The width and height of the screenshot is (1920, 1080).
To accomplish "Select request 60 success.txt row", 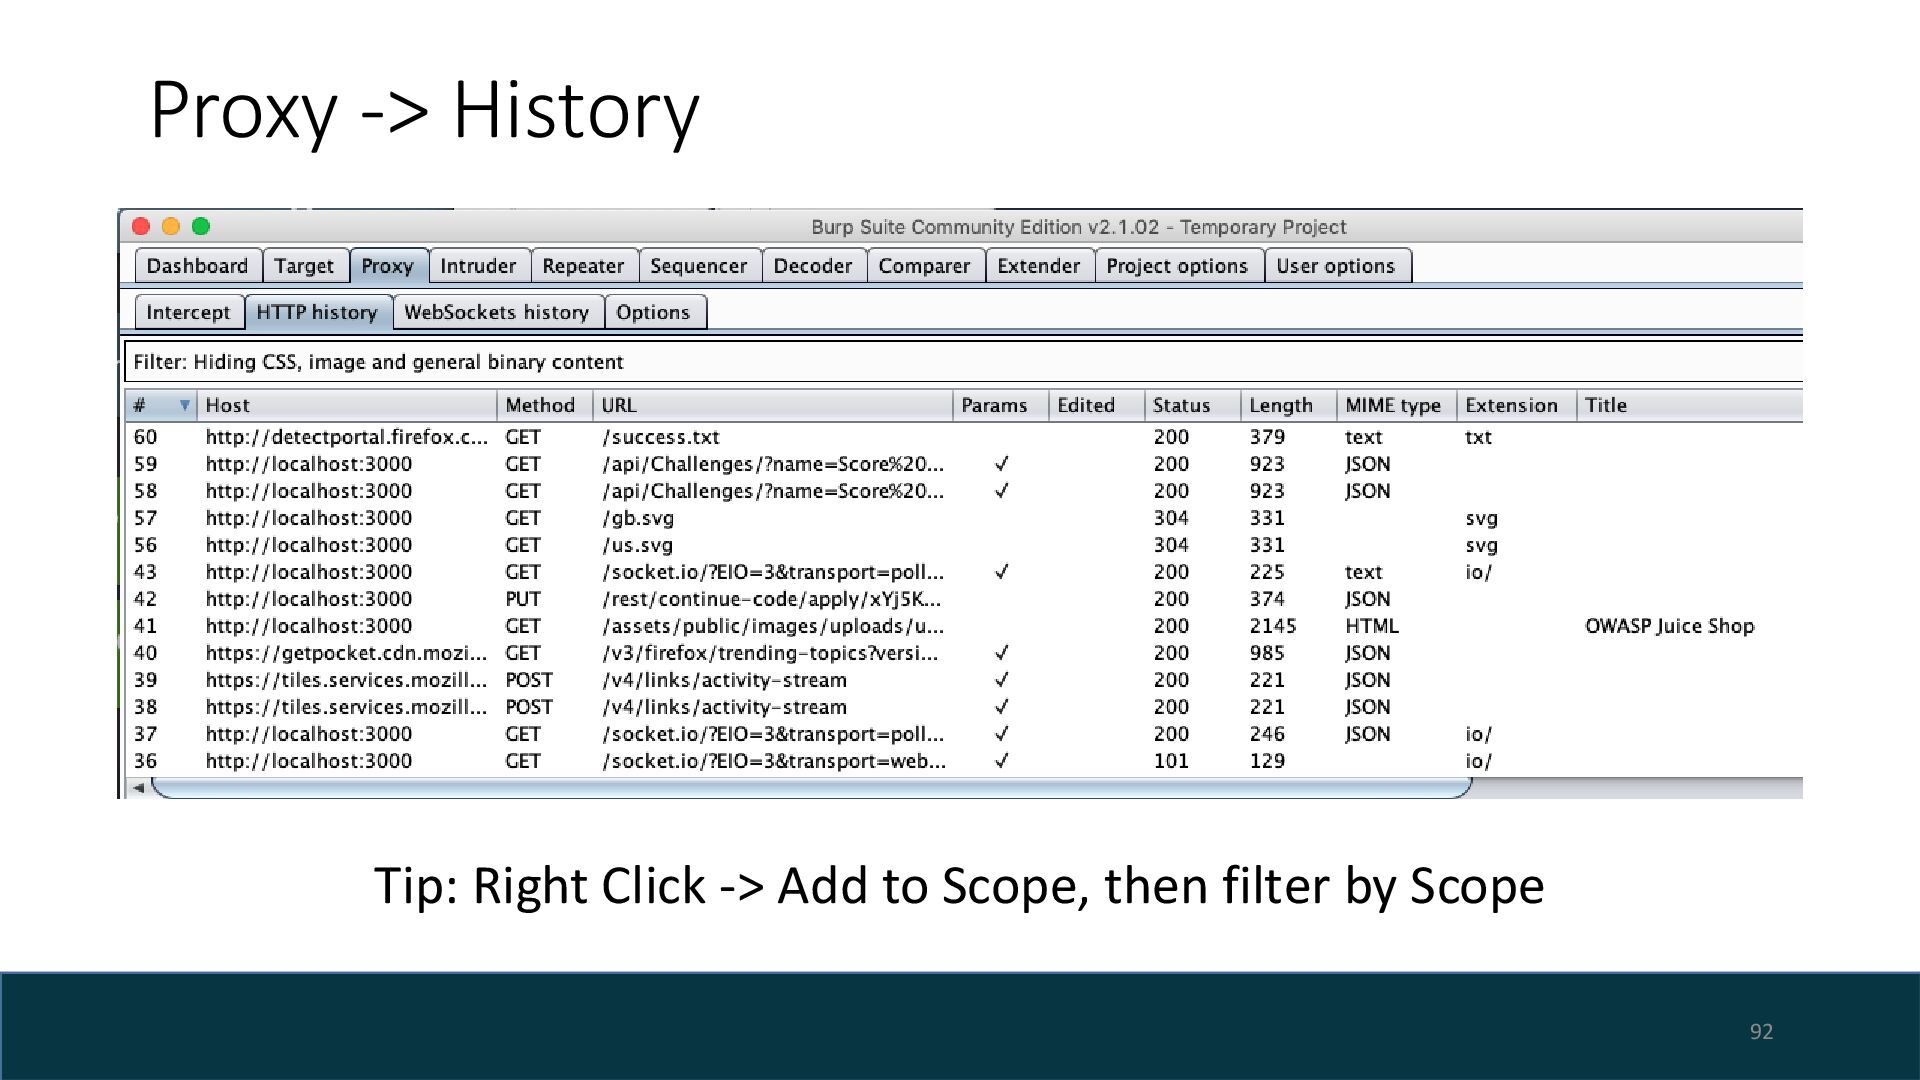I will [660, 437].
